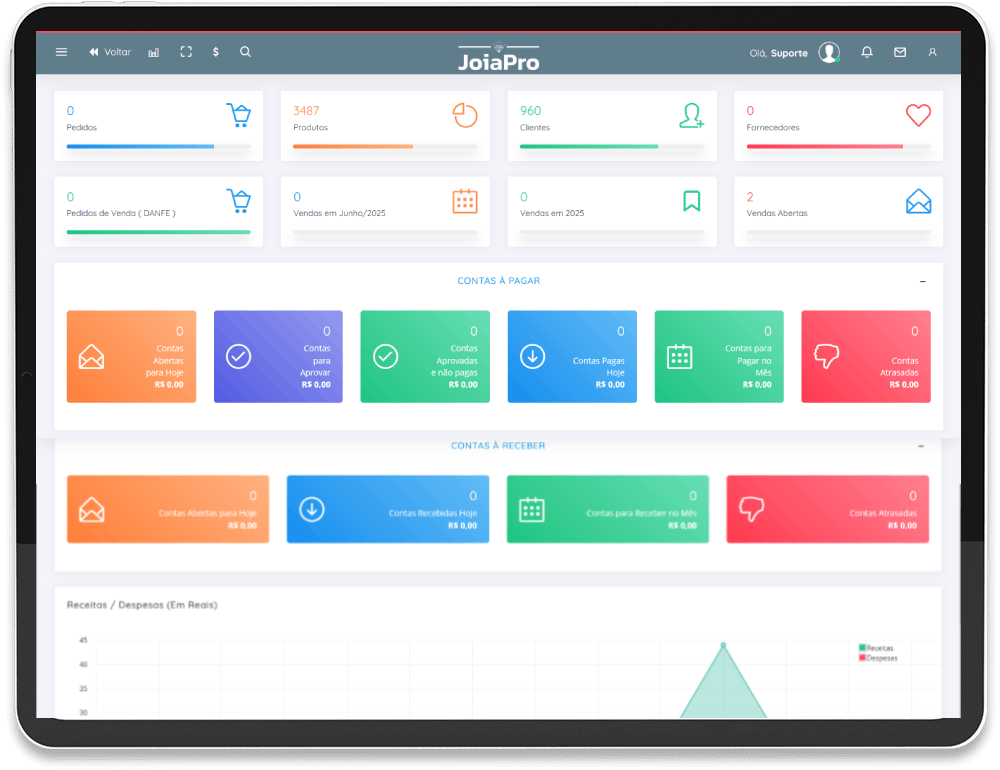The width and height of the screenshot is (1000, 770).
Task: Click the Suporte user avatar
Action: 829,53
